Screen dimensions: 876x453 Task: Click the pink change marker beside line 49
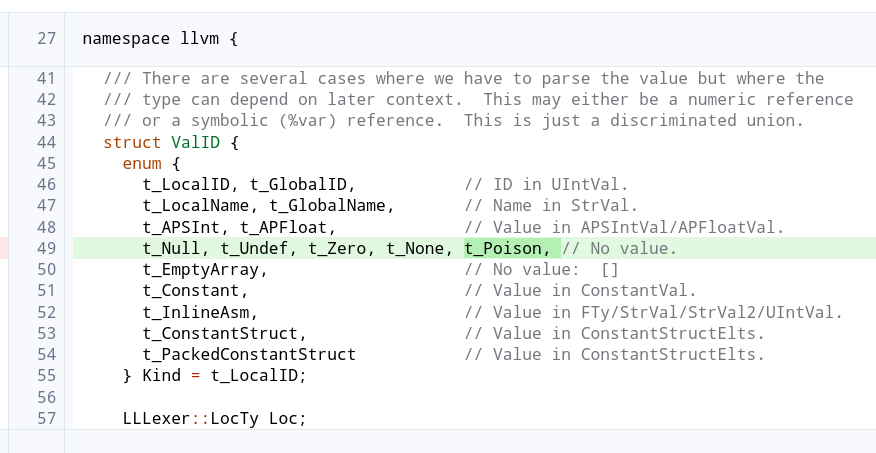pyautogui.click(x=4, y=248)
